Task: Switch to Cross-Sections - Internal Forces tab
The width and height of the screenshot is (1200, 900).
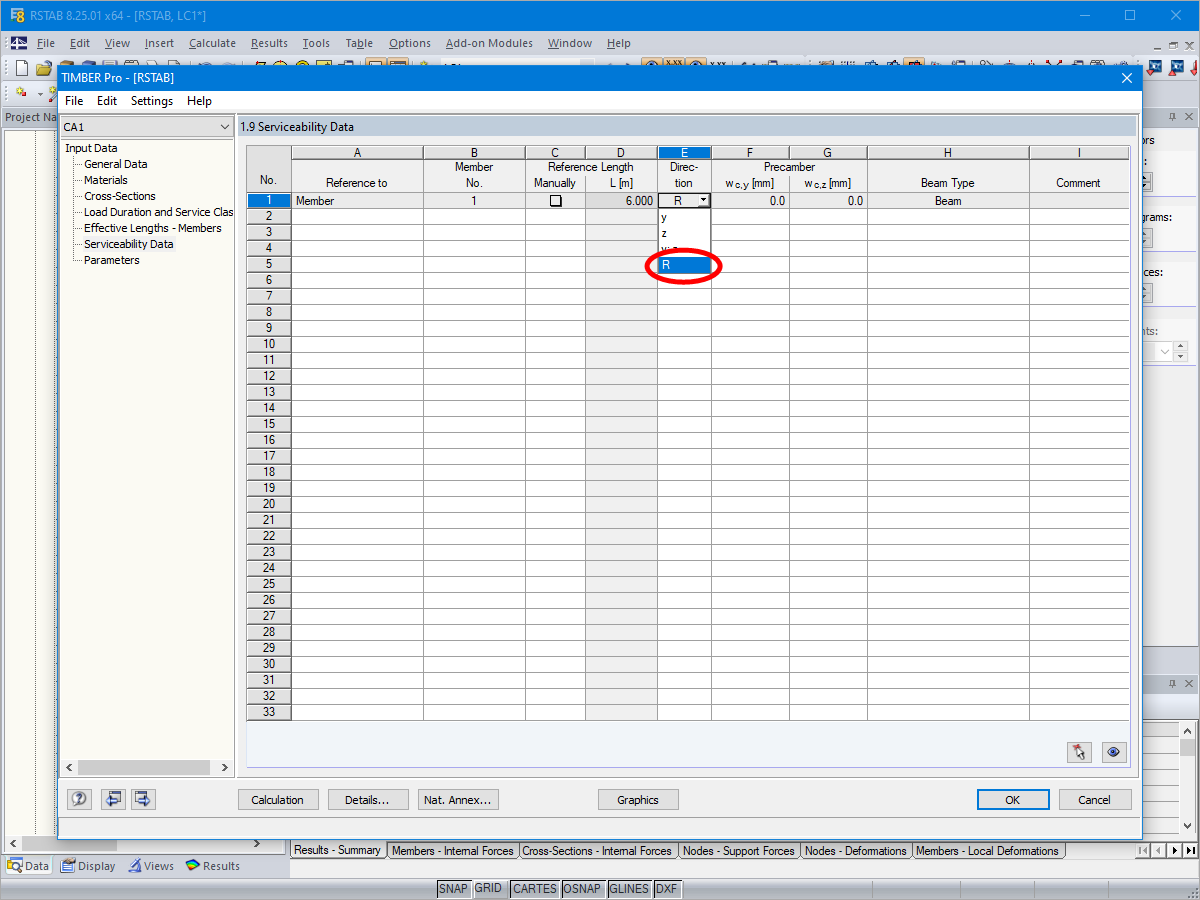Action: 597,851
